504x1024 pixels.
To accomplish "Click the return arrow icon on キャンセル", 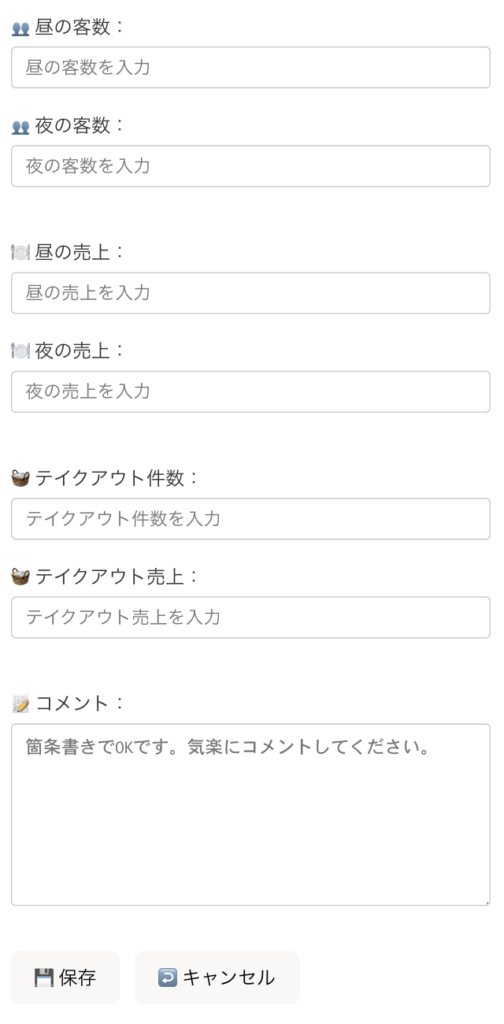I will pyautogui.click(x=167, y=978).
